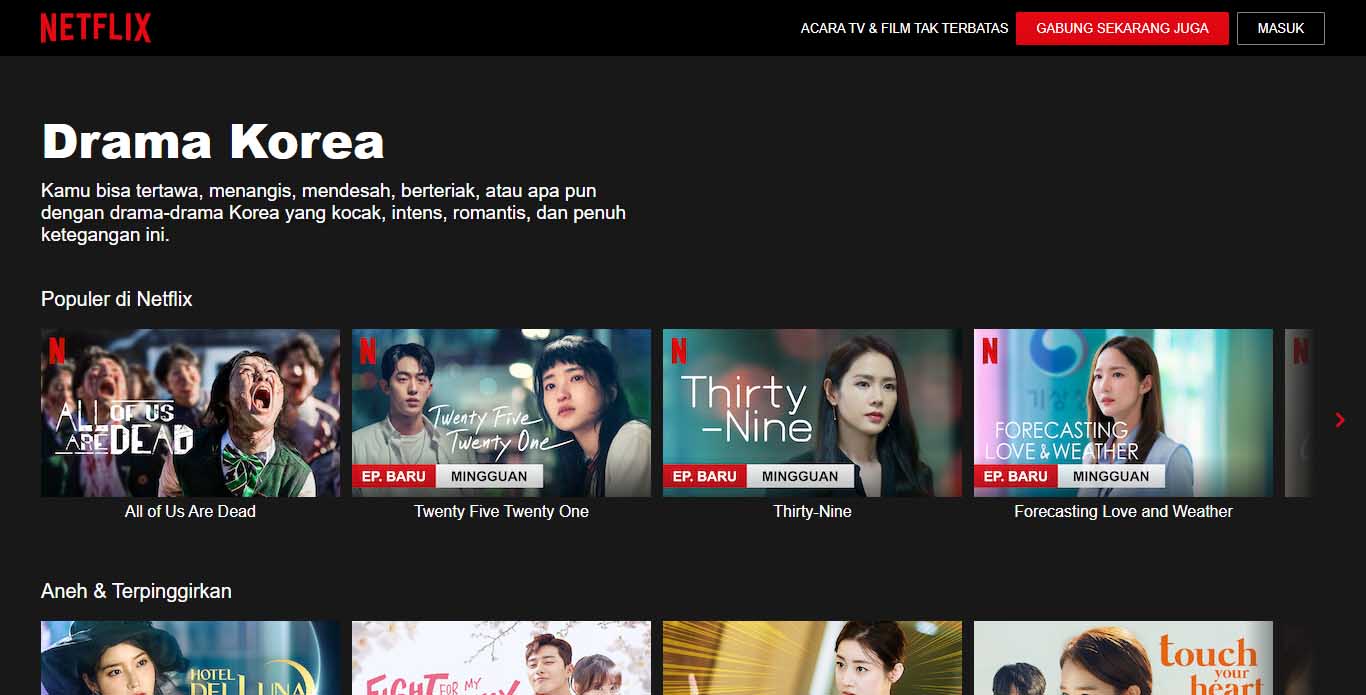Click the All of Us Are Dead title link
The width and height of the screenshot is (1366, 695).
click(190, 511)
